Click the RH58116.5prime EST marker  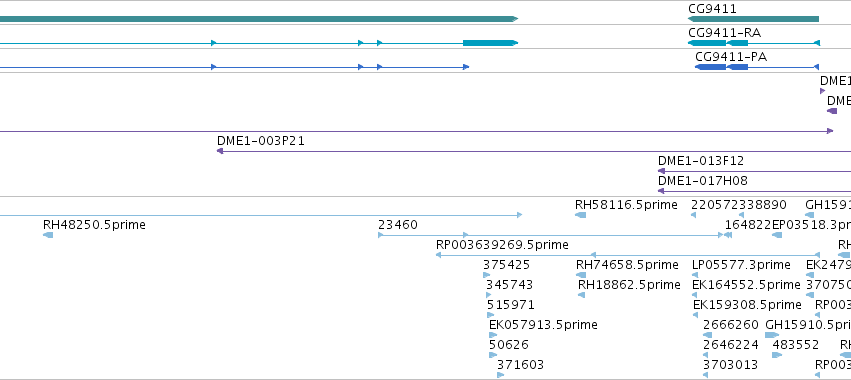(x=580, y=215)
